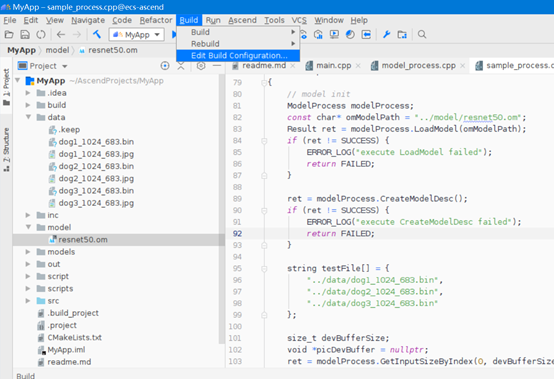This screenshot has width=554, height=379.
Task: Click the profiling pie-chart toolbar icon
Action: click(x=350, y=34)
